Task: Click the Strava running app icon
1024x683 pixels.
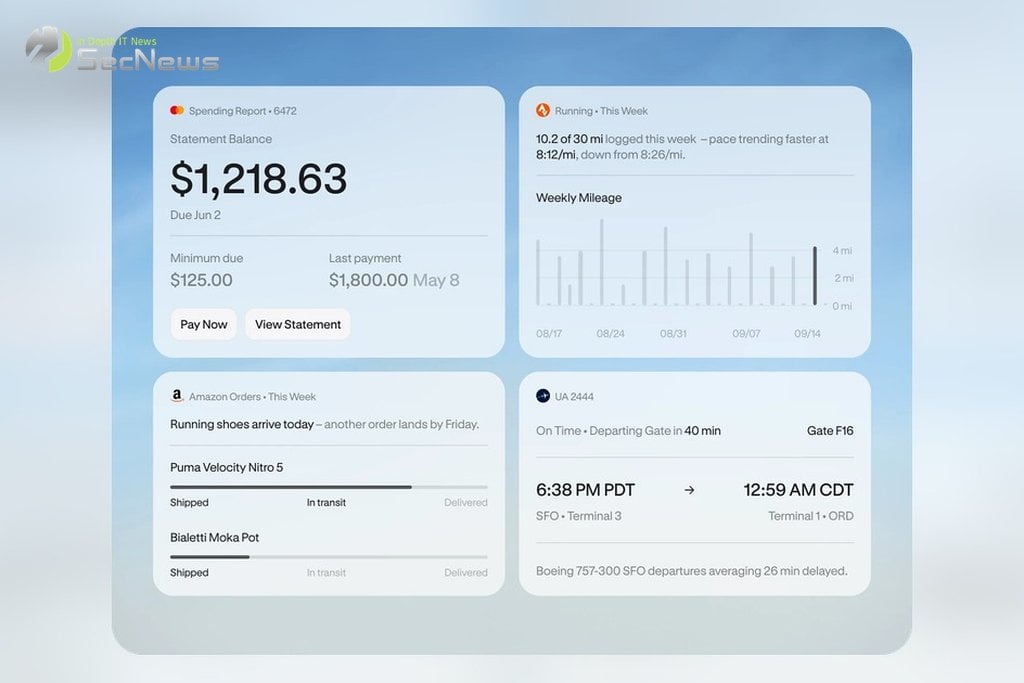Action: coord(543,110)
